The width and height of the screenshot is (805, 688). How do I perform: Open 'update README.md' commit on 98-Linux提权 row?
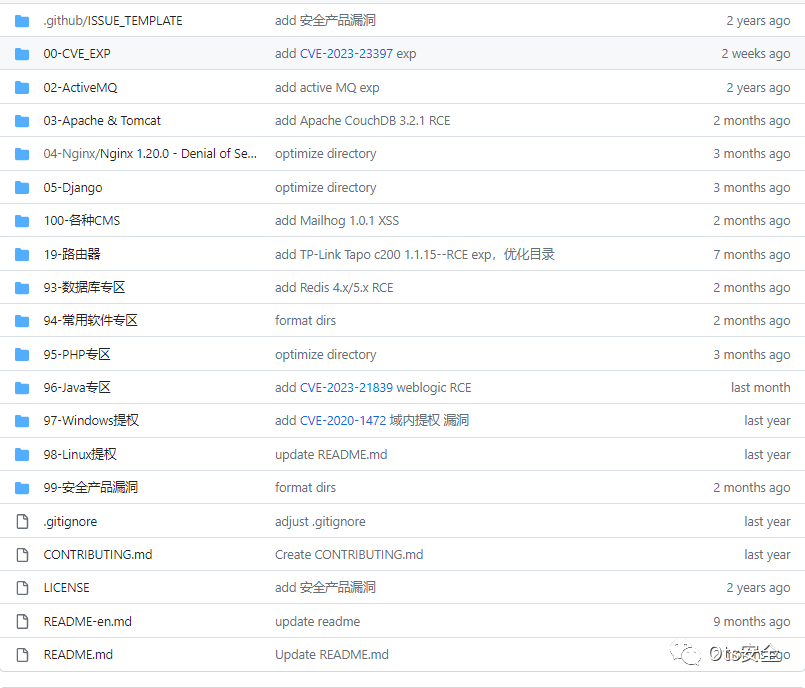(331, 454)
